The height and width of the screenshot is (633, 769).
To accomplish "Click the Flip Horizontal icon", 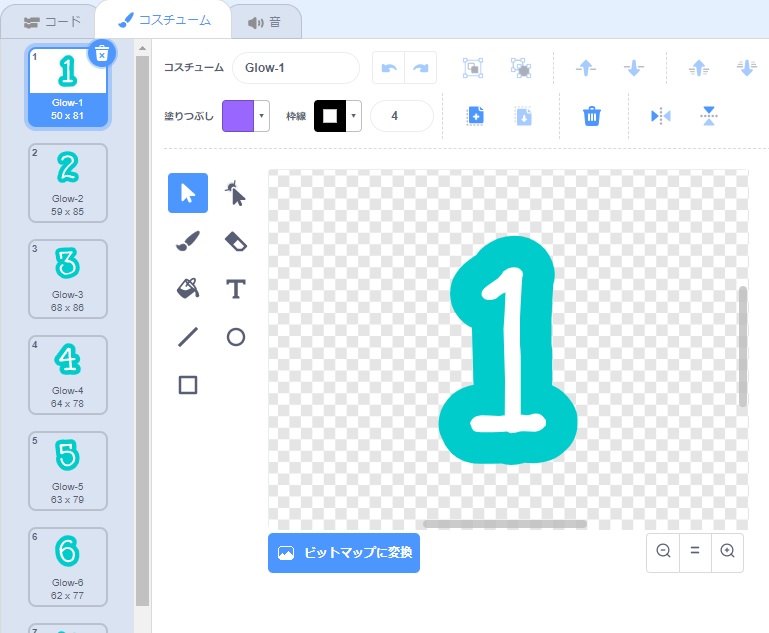I will pyautogui.click(x=661, y=116).
